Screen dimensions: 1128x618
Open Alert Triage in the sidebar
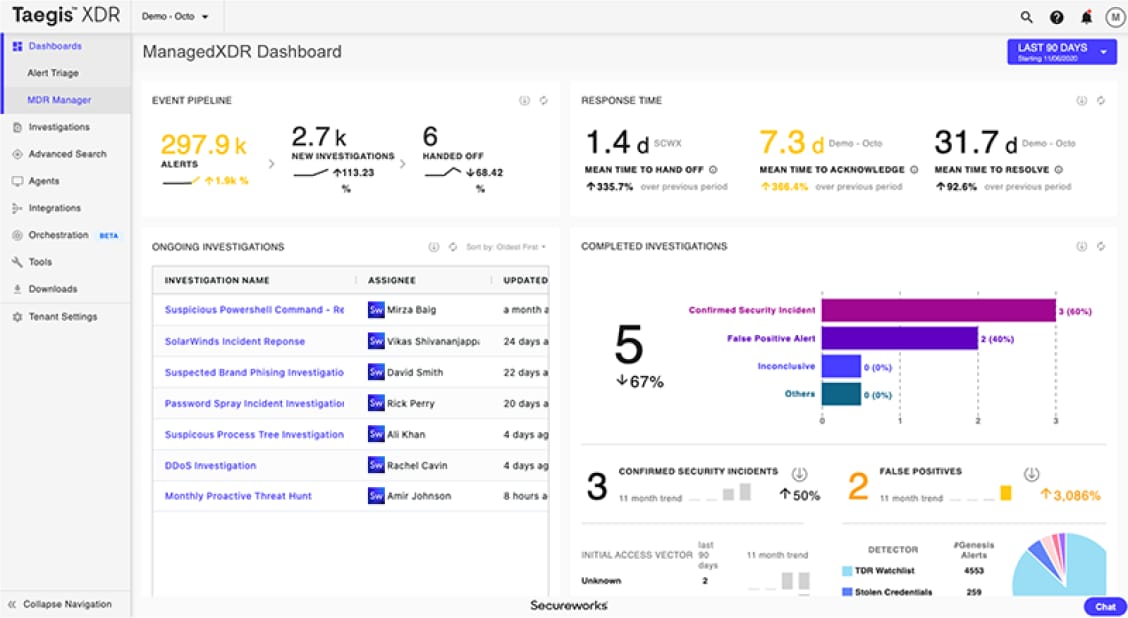[x=53, y=73]
